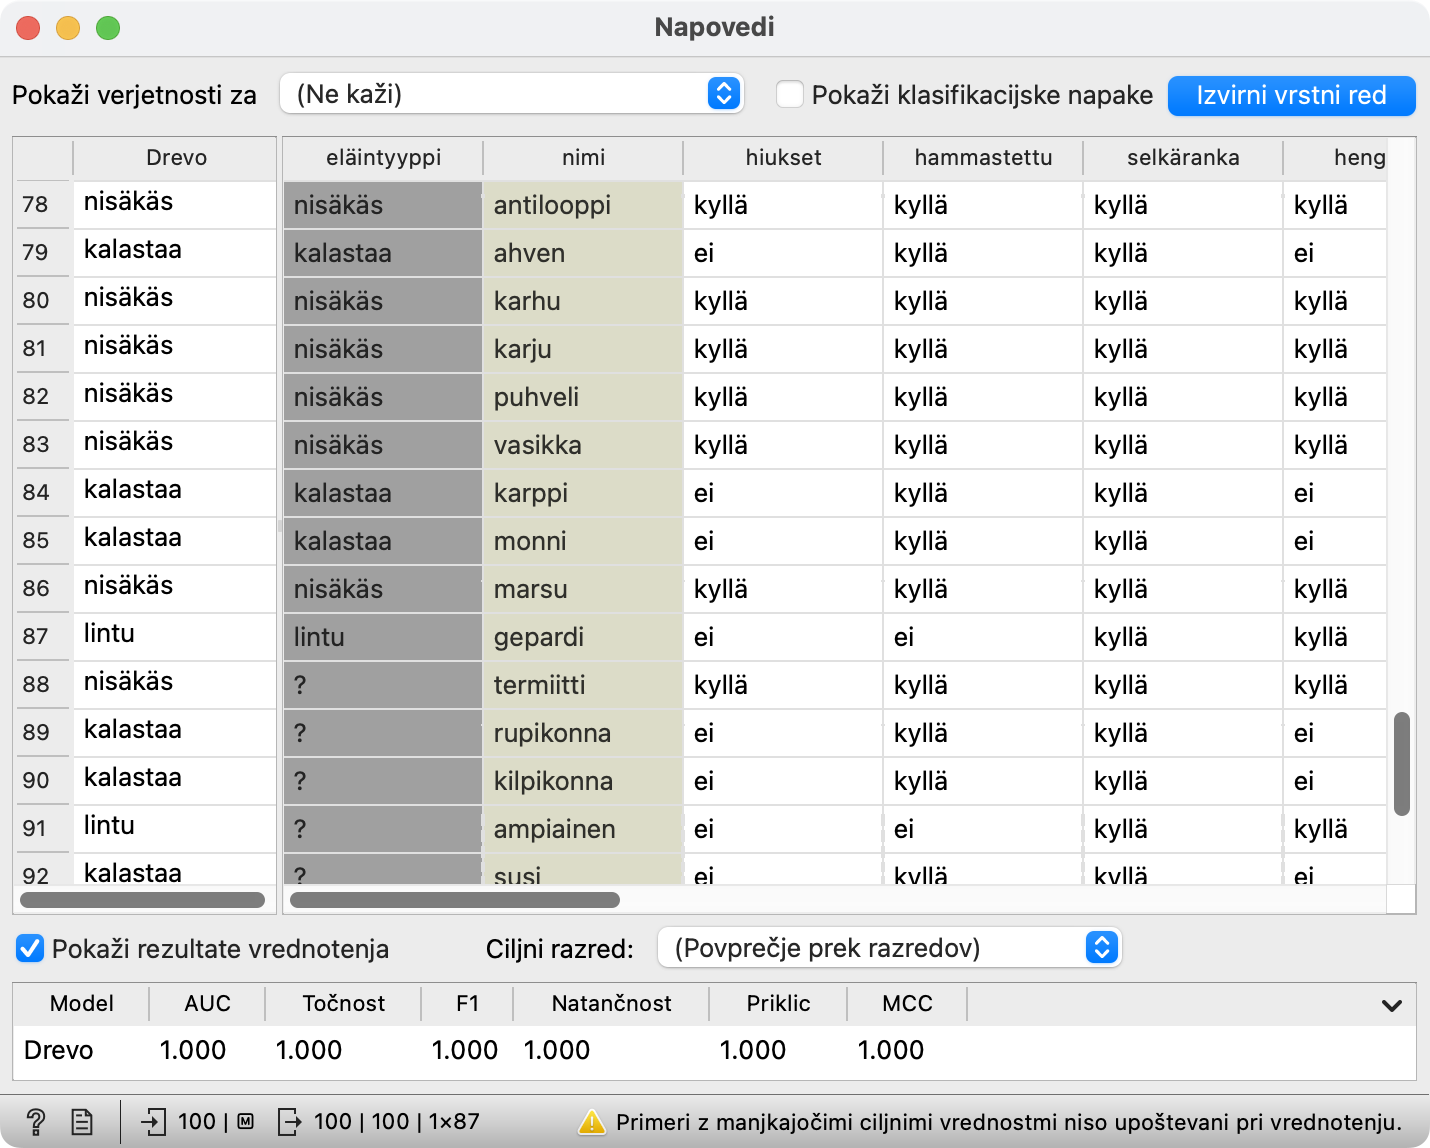This screenshot has height=1148, width=1430.
Task: Click 'Izvirni vrstni red' button
Action: (1291, 96)
